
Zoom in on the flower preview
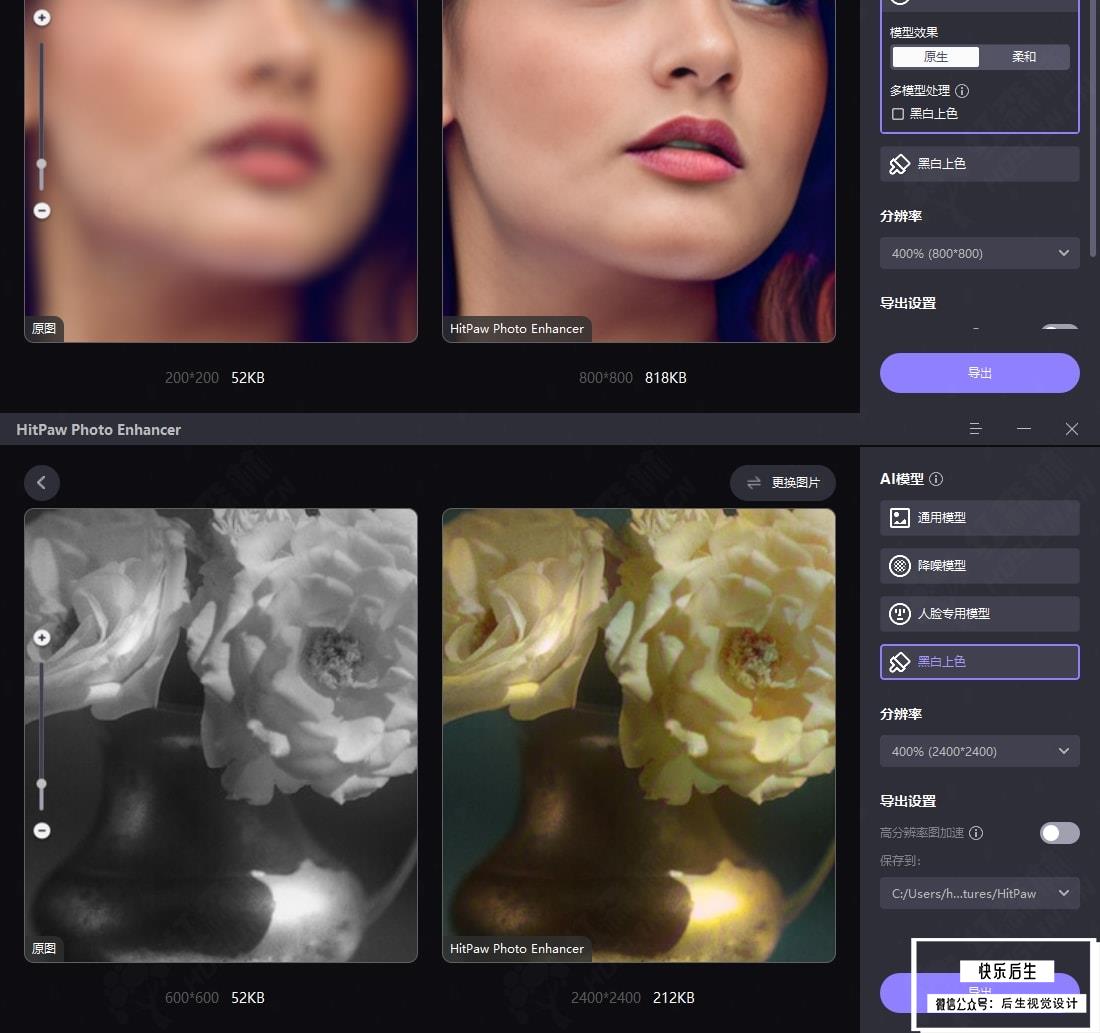(42, 638)
